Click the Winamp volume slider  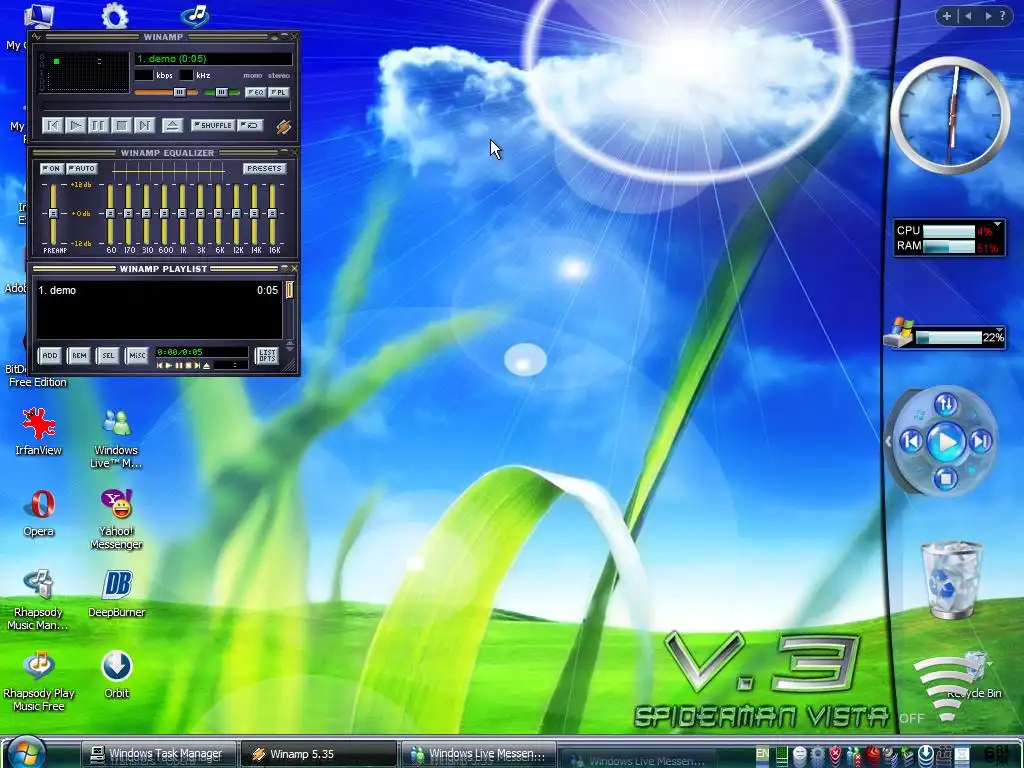coord(166,93)
